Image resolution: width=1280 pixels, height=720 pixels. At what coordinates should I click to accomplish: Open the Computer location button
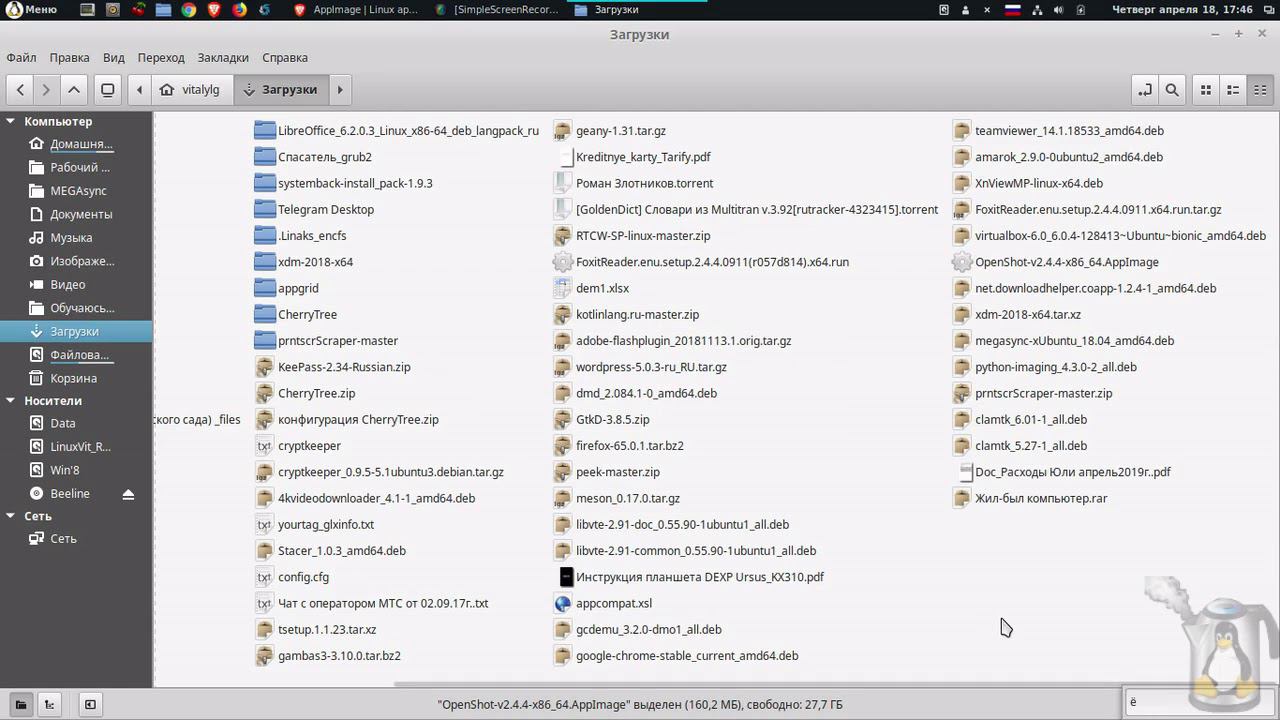tap(108, 89)
